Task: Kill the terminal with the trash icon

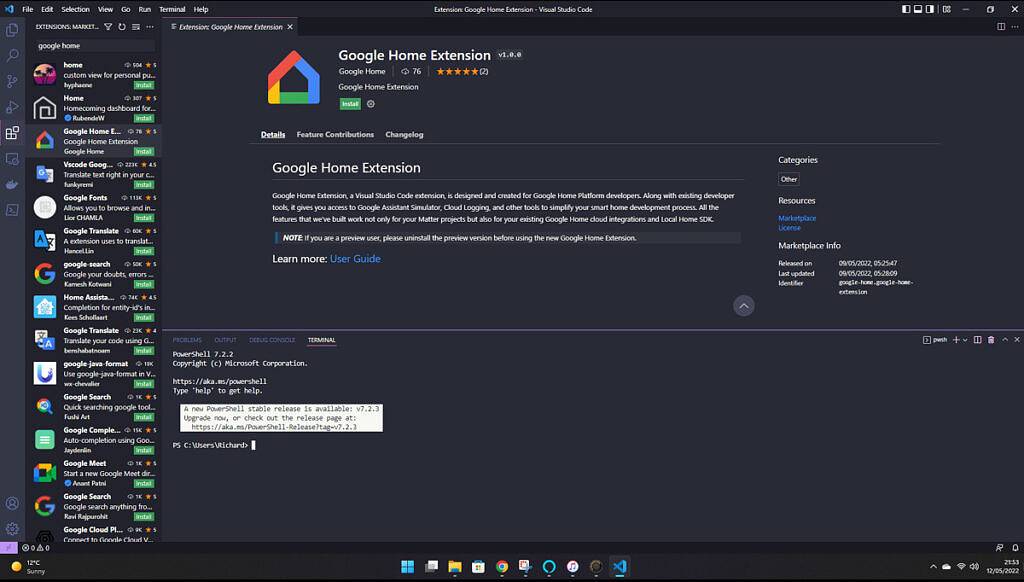Action: point(990,340)
